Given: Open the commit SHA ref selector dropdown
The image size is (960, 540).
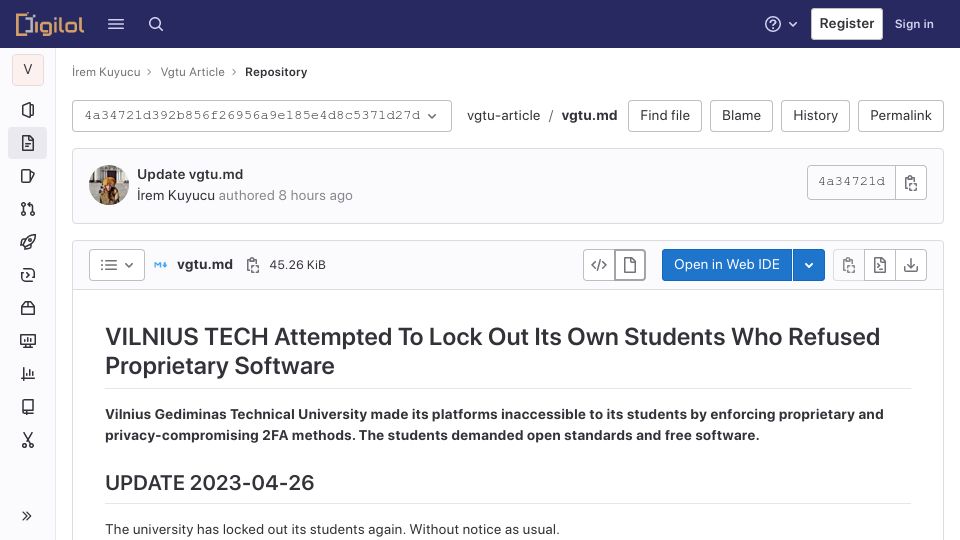Looking at the screenshot, I should 262,116.
